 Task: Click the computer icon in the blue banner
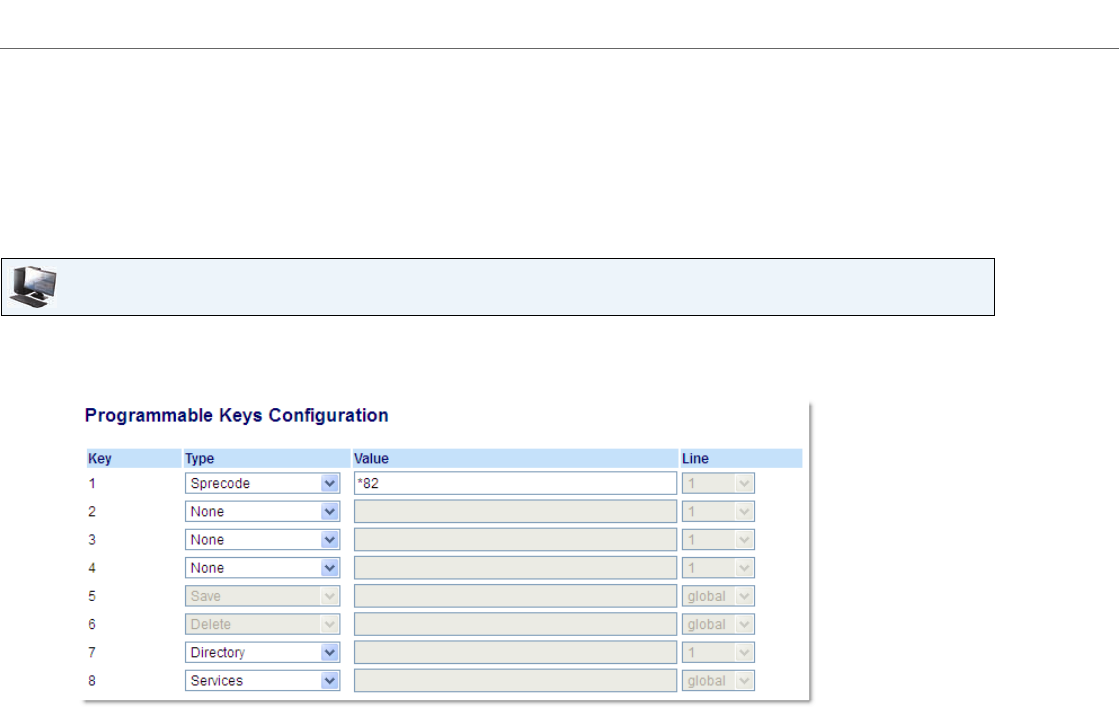(x=33, y=287)
